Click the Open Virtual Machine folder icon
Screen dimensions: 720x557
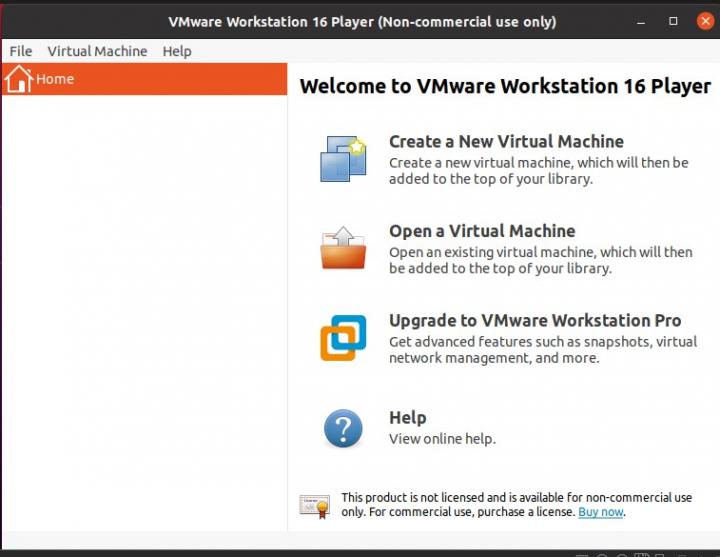[x=343, y=249]
